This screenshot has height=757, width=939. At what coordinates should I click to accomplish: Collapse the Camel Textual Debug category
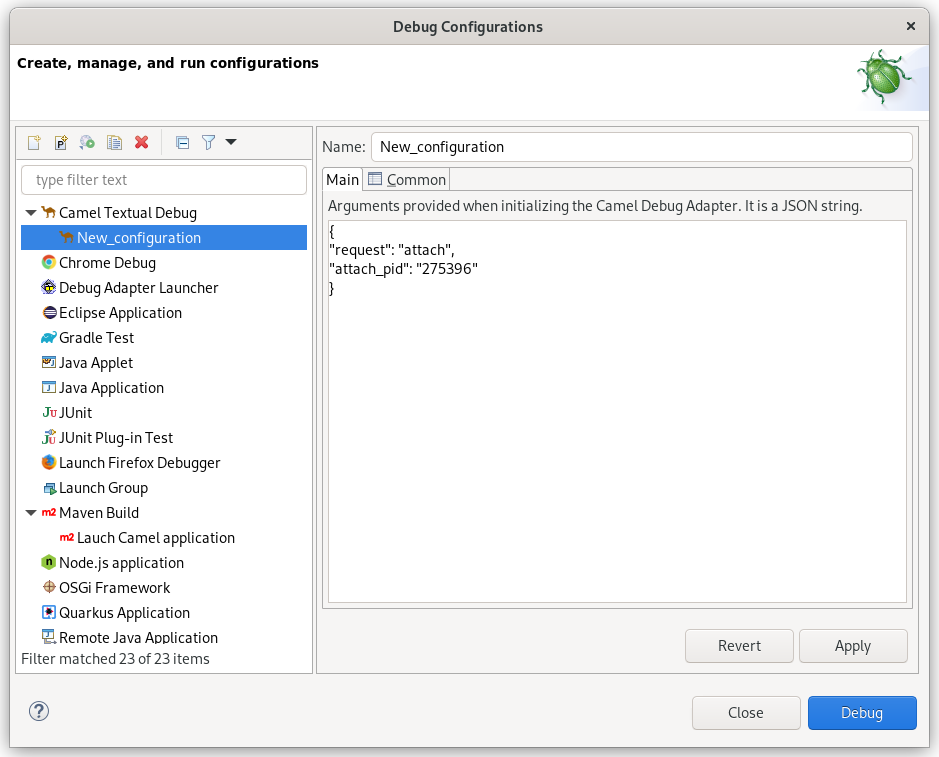[x=31, y=212]
